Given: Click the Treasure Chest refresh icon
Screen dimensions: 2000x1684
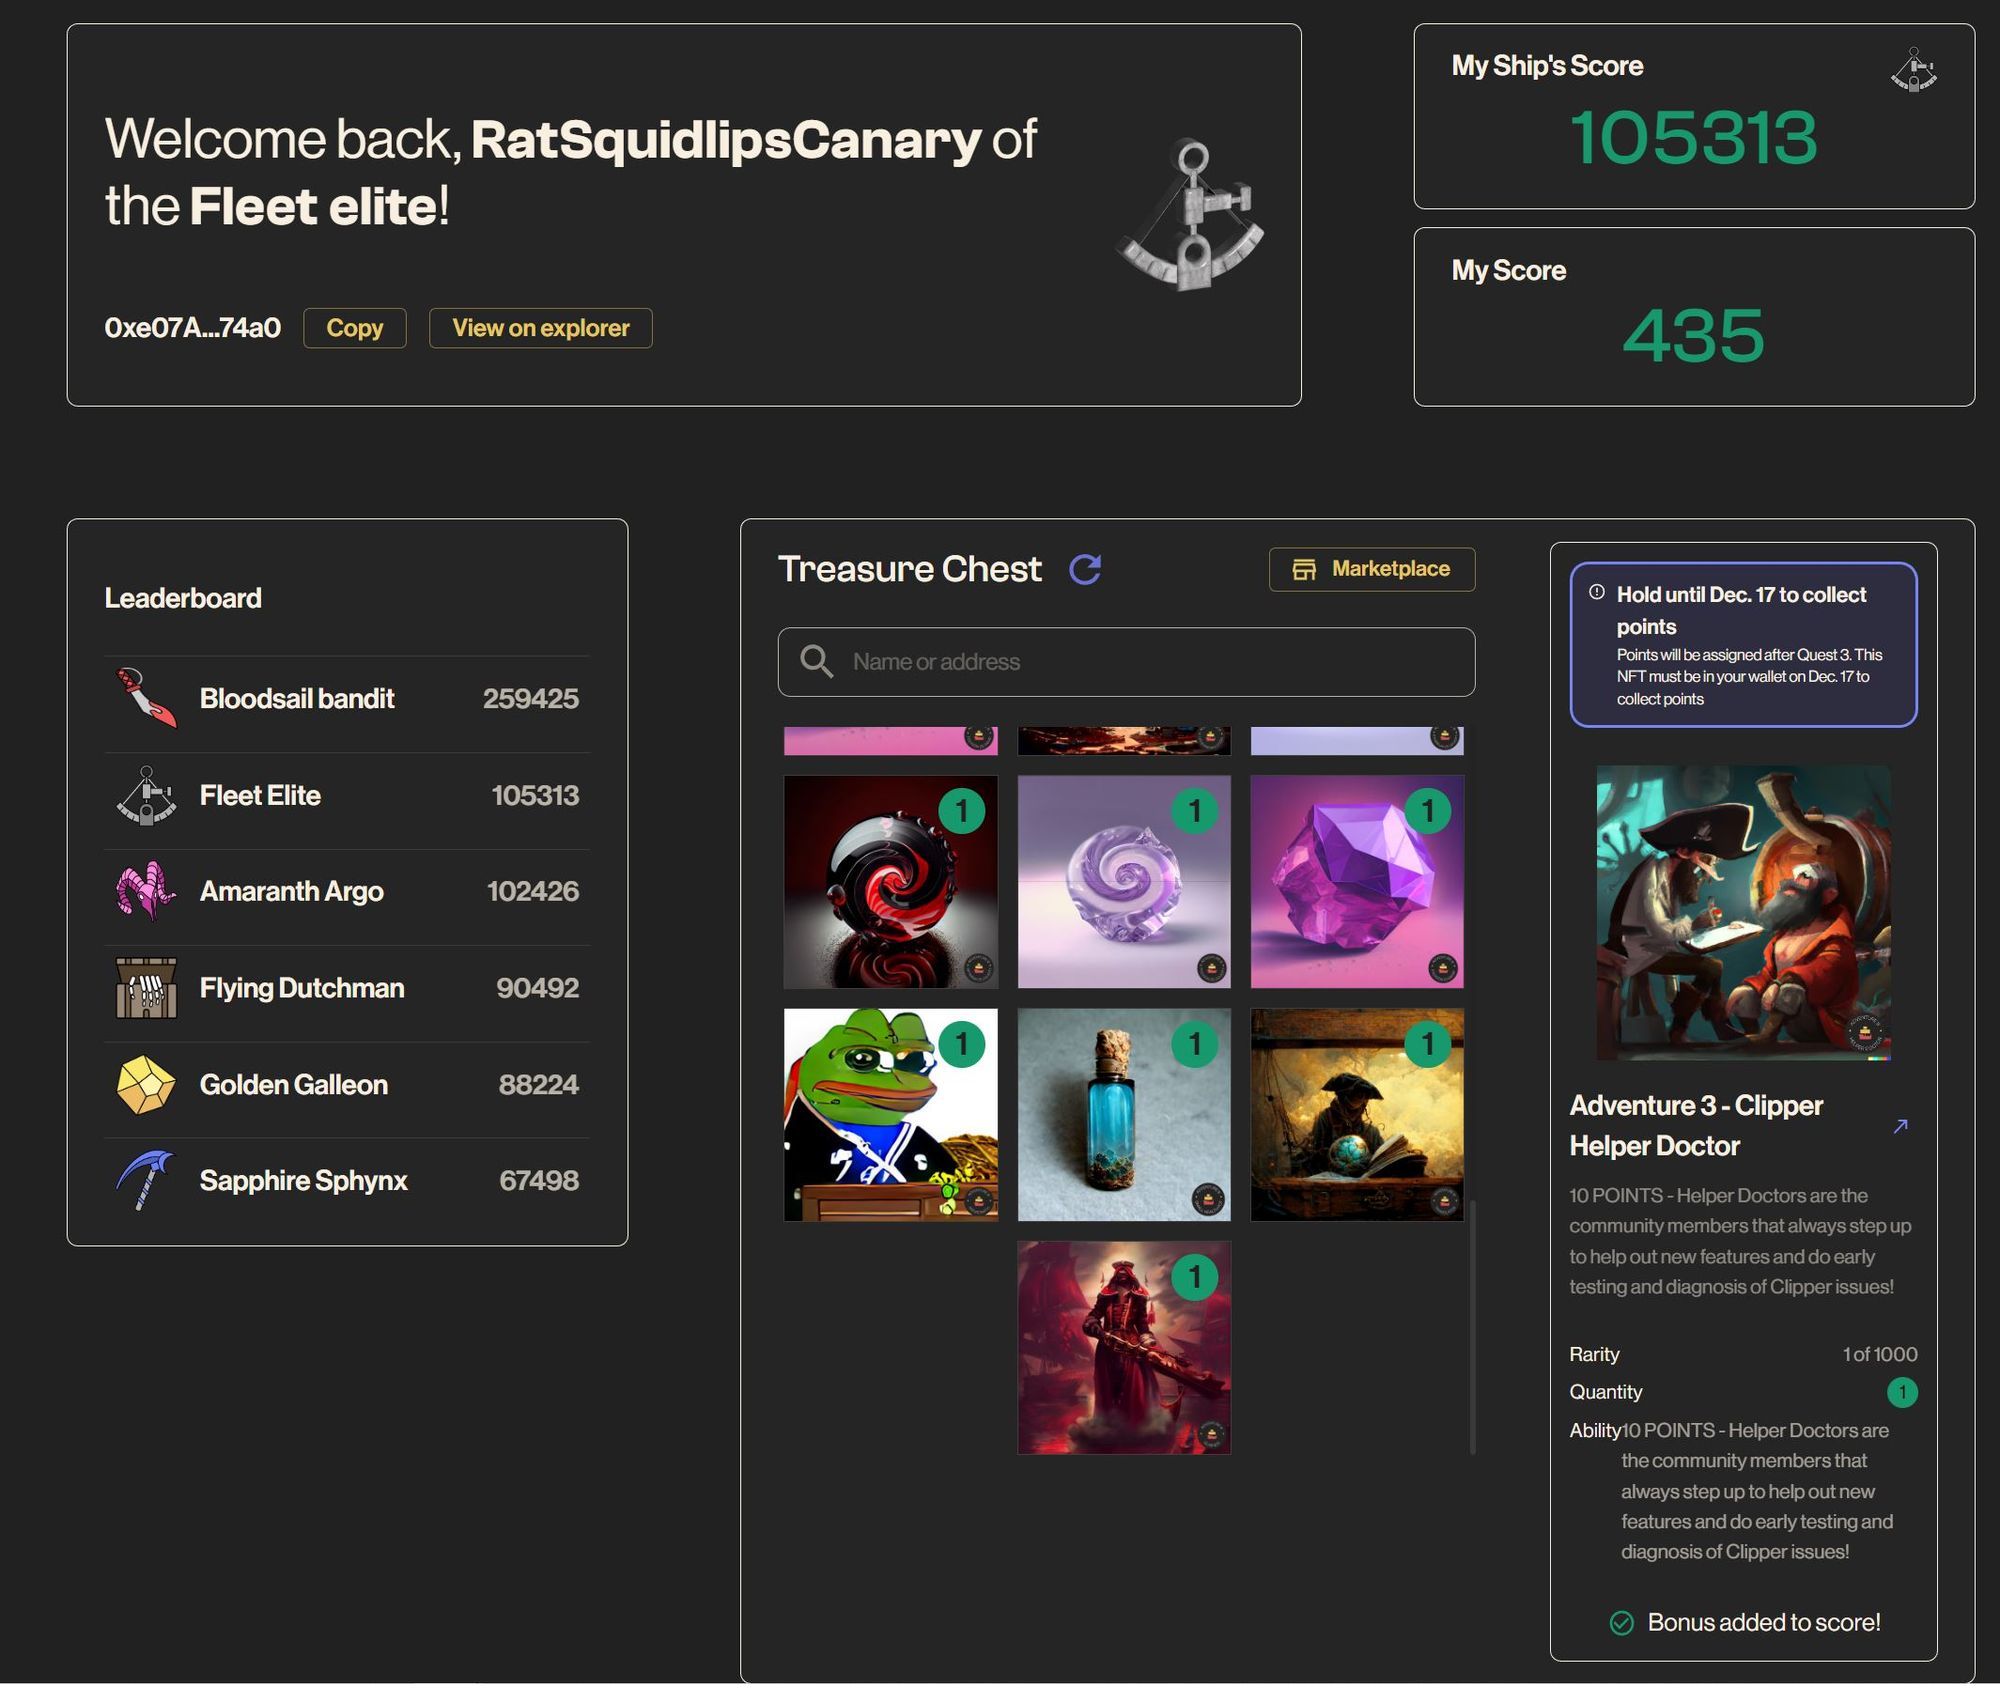Looking at the screenshot, I should pyautogui.click(x=1085, y=569).
